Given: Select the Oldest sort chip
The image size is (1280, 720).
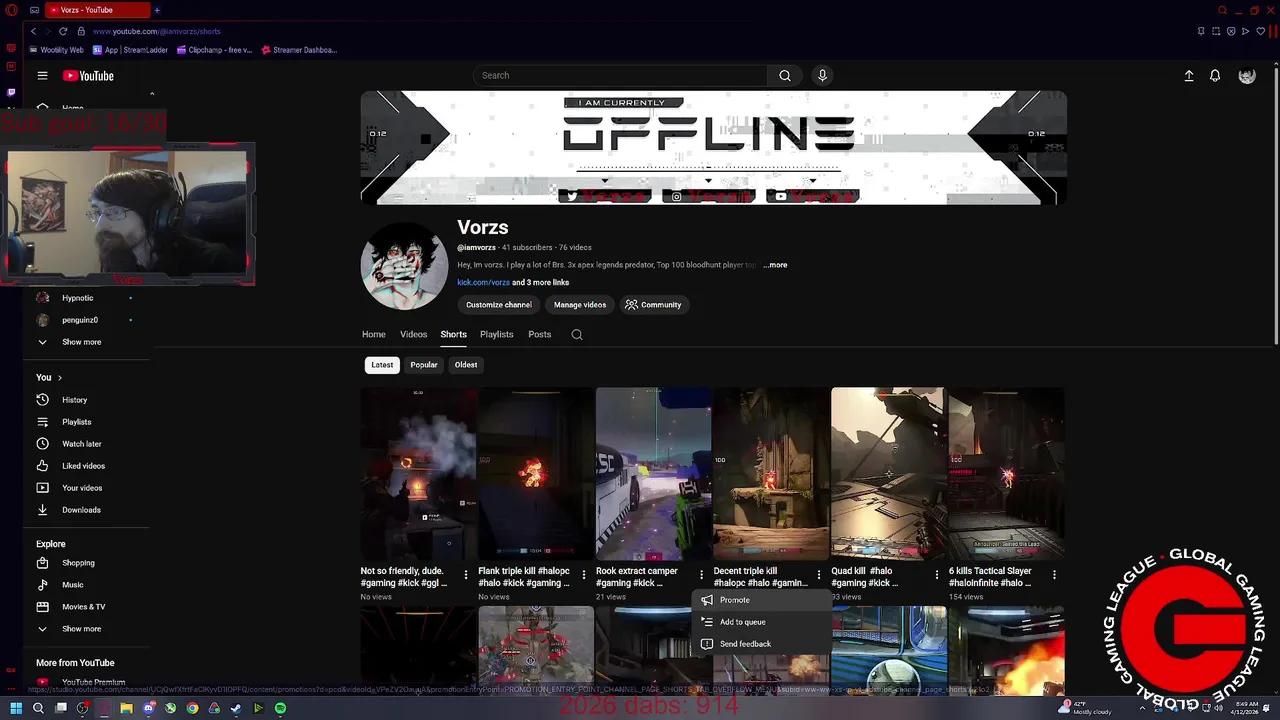Looking at the screenshot, I should (x=466, y=365).
